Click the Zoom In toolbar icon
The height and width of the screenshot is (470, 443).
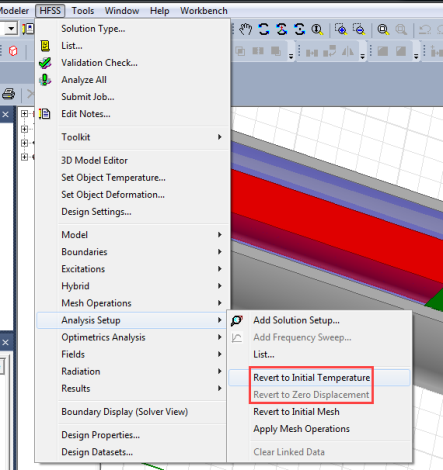(x=341, y=30)
